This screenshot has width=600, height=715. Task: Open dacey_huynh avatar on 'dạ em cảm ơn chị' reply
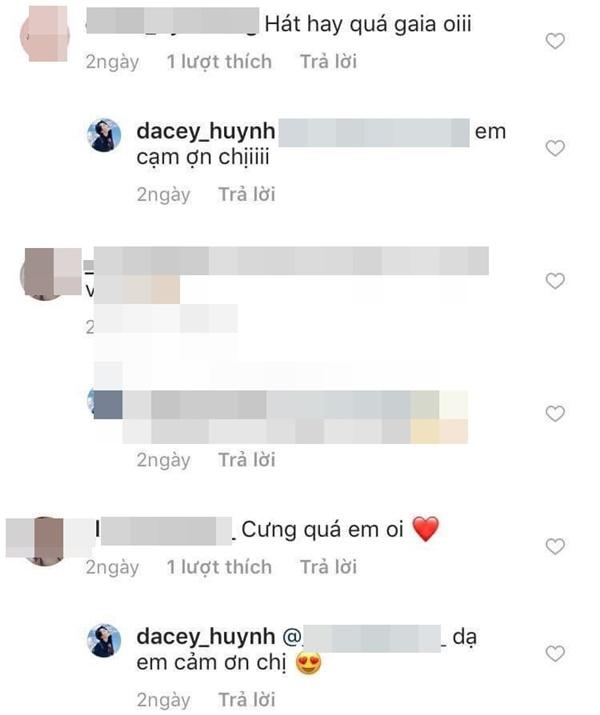click(104, 640)
